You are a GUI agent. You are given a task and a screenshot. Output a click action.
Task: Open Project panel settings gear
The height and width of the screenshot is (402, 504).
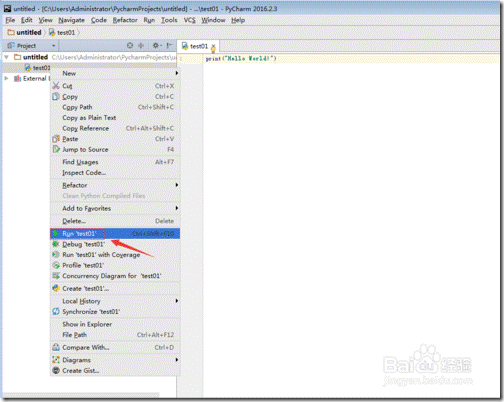tap(157, 46)
